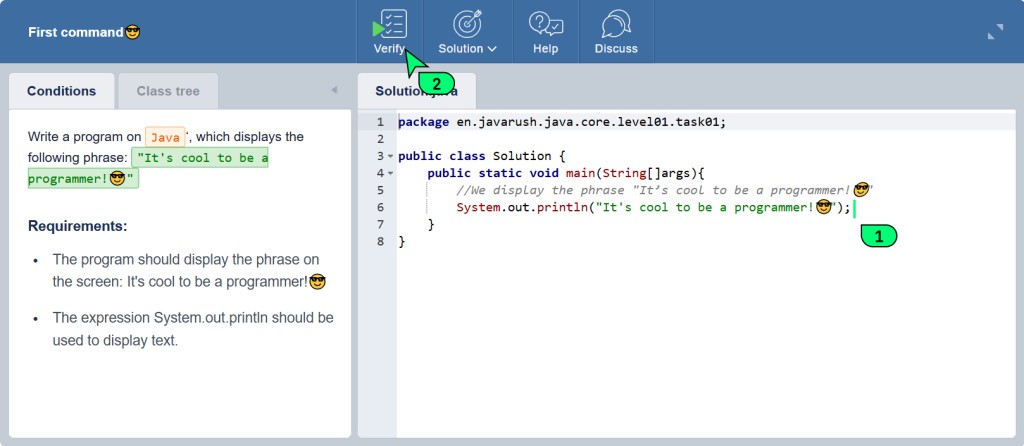
Task: Click the package declaration on line 1
Action: tap(561, 122)
